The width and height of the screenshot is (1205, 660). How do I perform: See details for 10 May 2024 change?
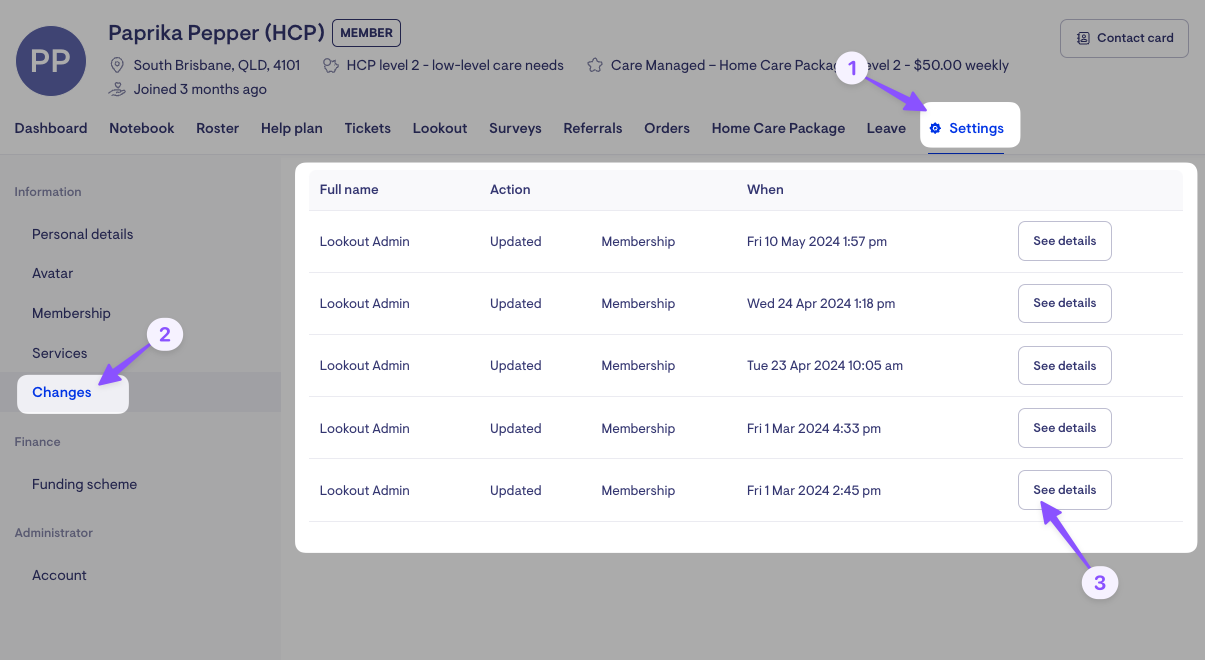(x=1064, y=241)
